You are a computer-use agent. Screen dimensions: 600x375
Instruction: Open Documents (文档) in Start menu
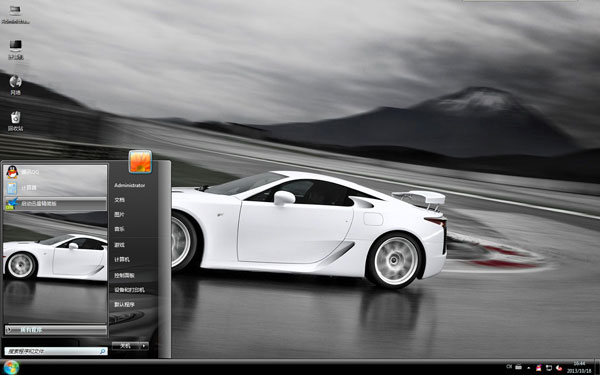click(x=119, y=200)
